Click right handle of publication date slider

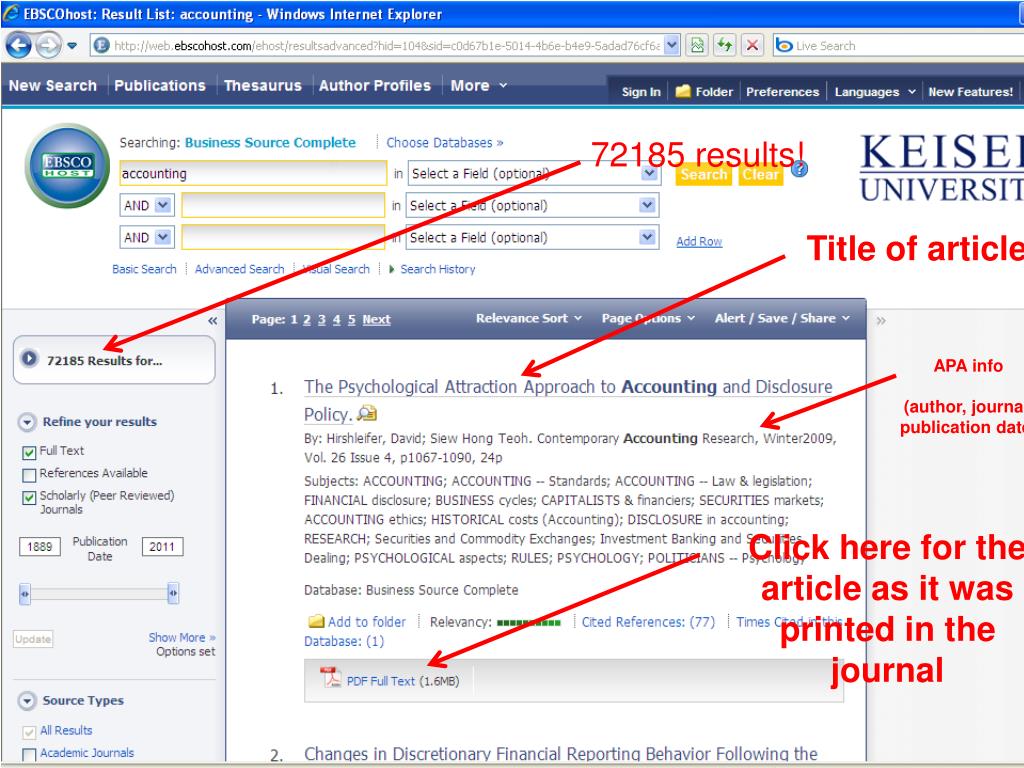coord(173,594)
